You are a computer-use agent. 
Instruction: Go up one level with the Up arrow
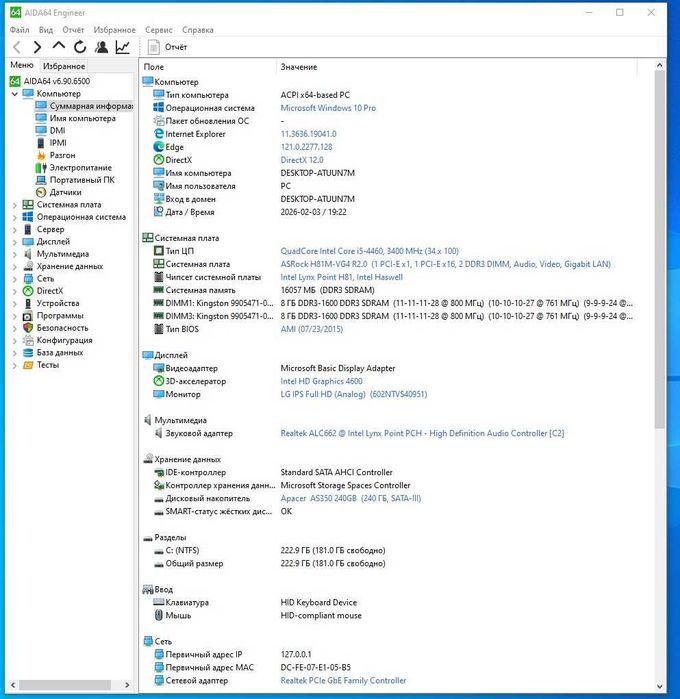tap(58, 46)
